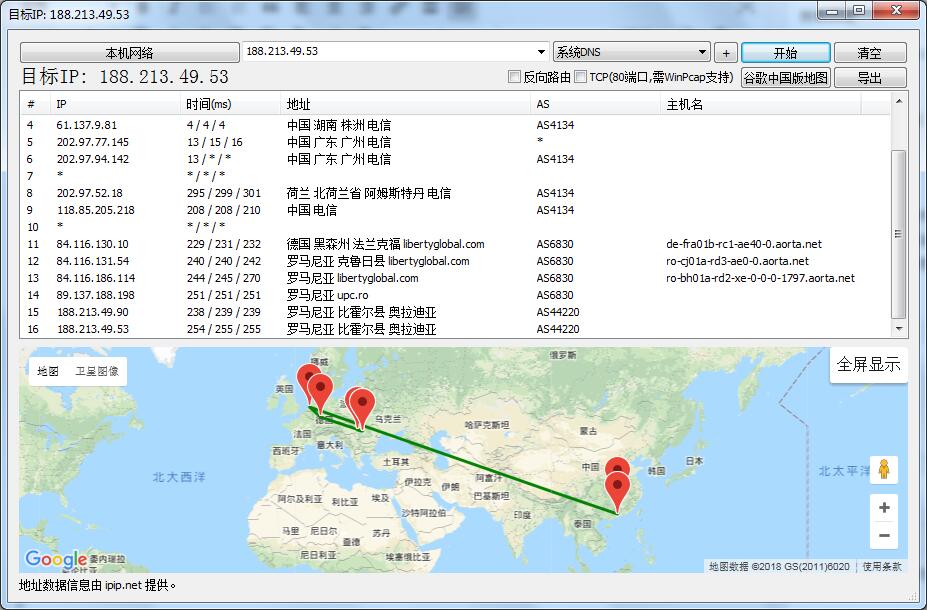This screenshot has width=927, height=610.
Task: Open the 系统DNS dropdown list
Action: tap(703, 52)
